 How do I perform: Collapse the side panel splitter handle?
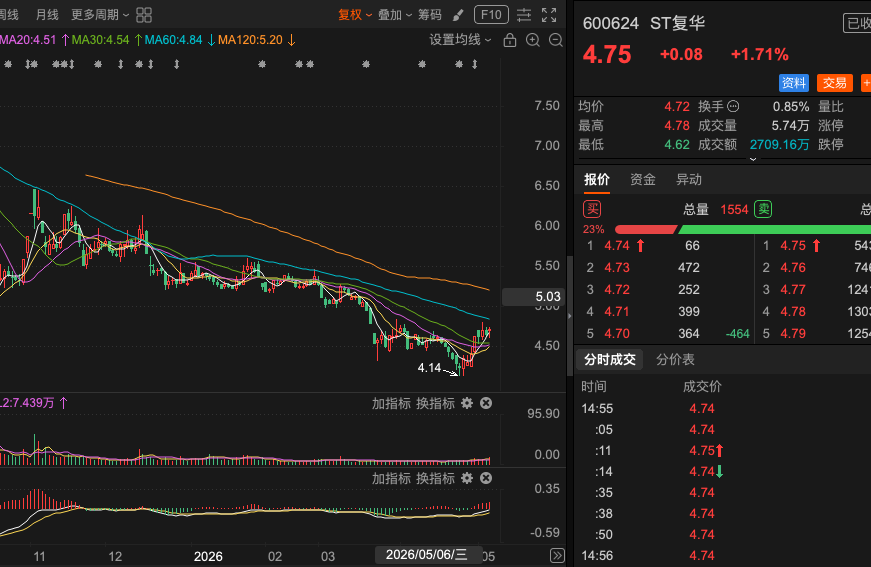coord(569,315)
